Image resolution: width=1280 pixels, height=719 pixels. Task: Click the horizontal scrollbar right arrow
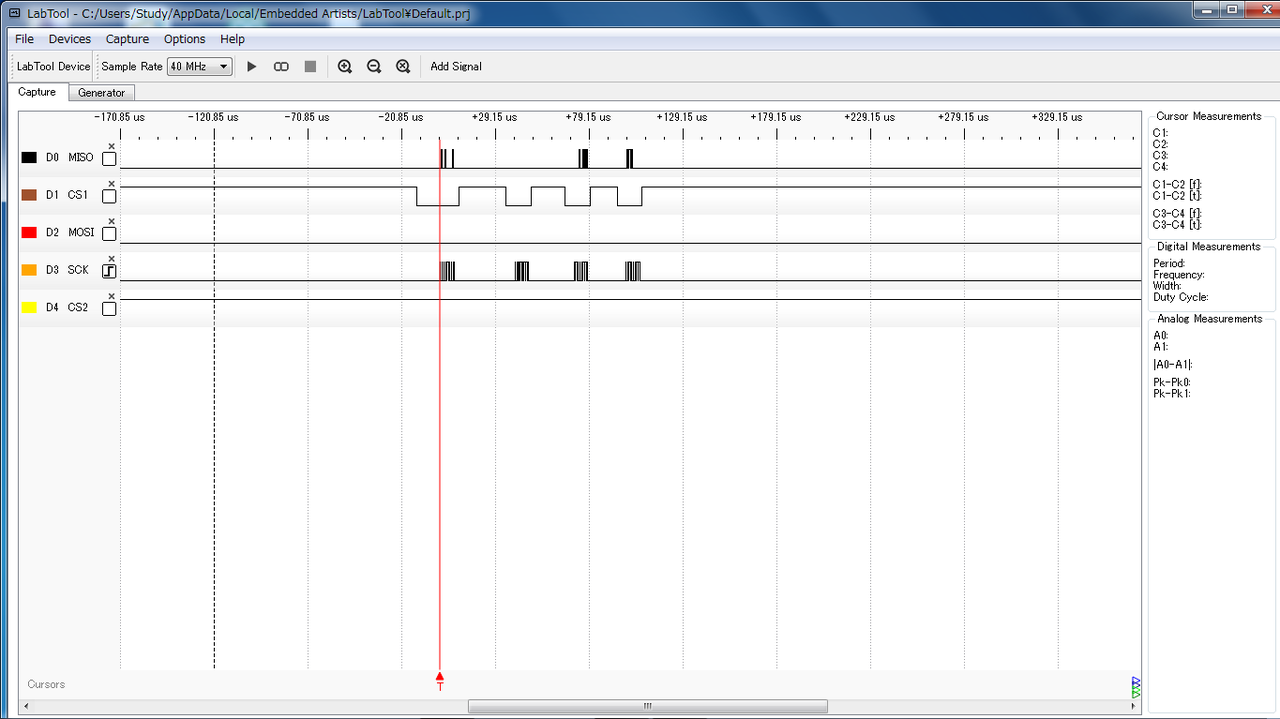point(1135,706)
